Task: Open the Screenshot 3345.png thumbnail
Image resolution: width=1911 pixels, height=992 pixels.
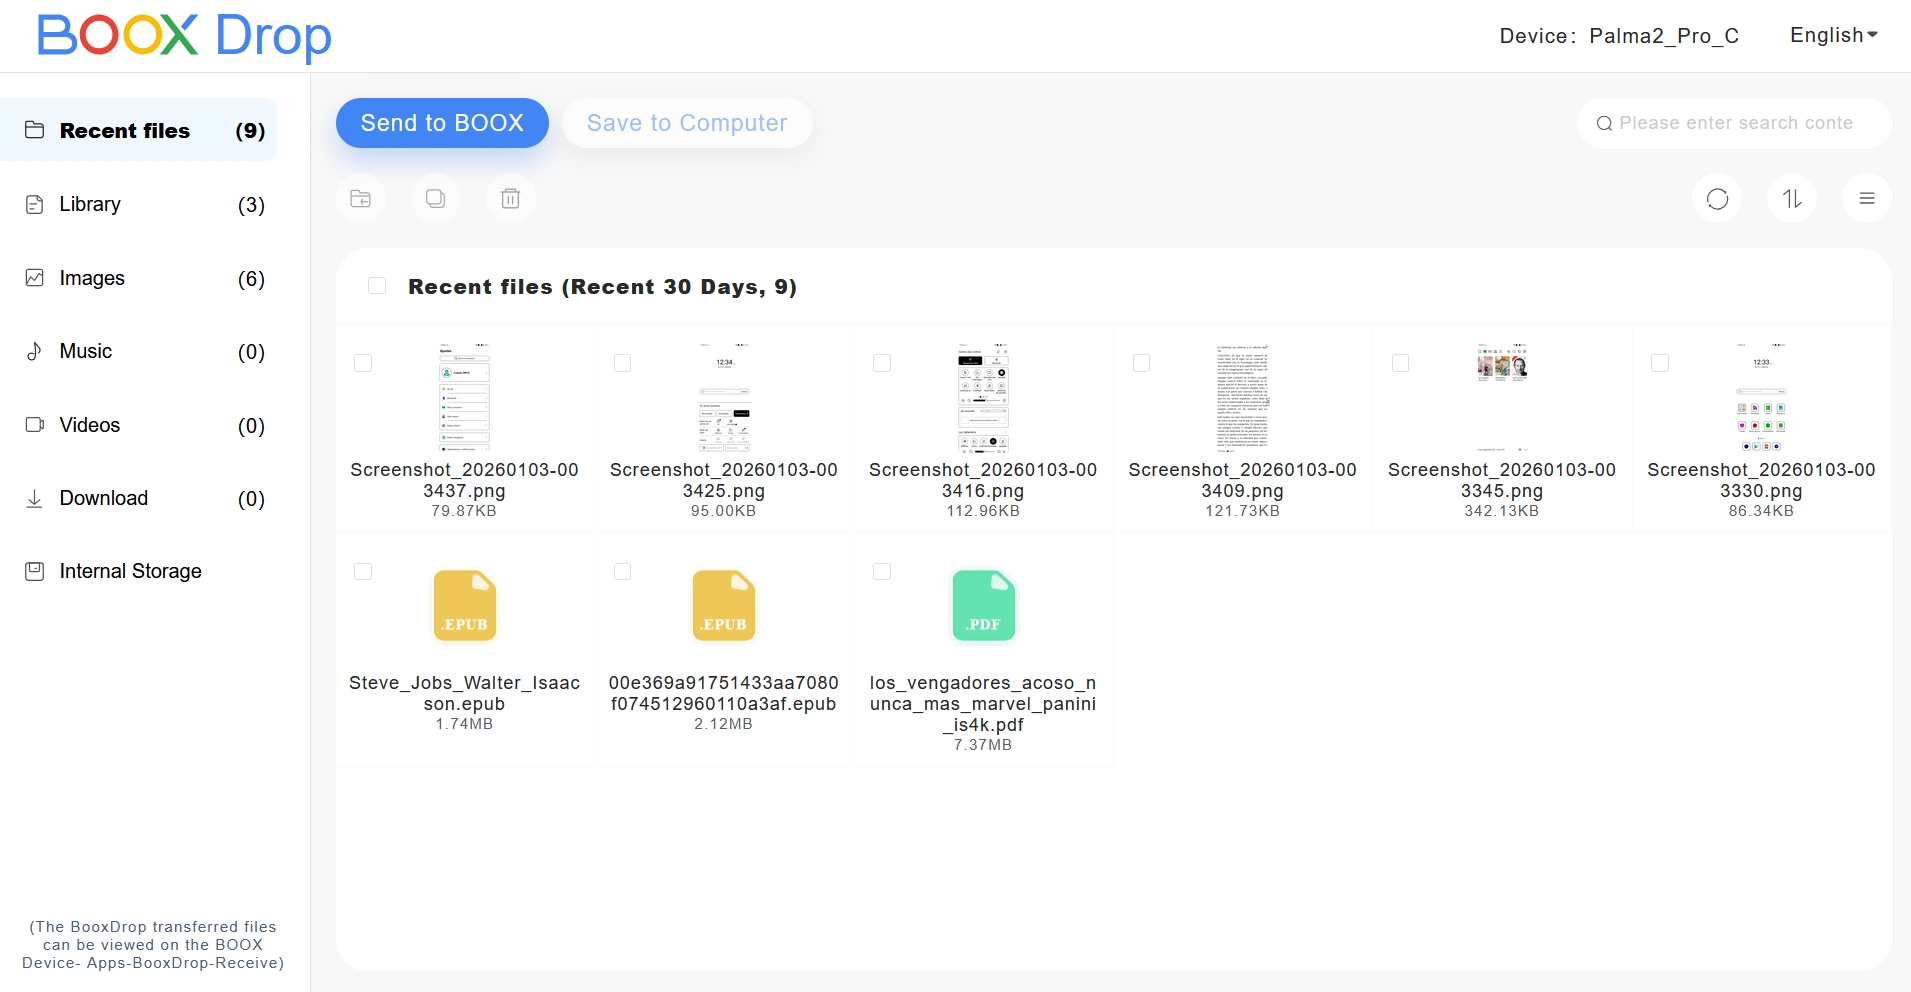Action: click(1501, 398)
